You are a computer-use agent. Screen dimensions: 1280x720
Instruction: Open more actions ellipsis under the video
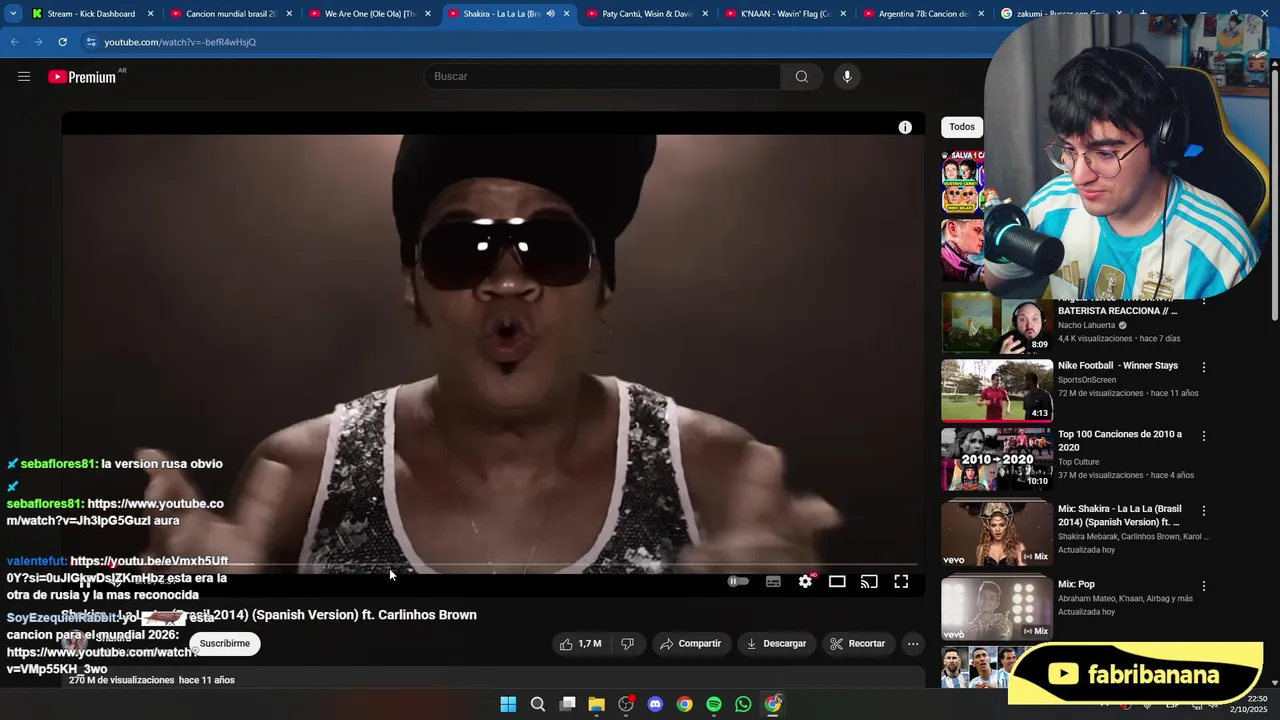(913, 644)
